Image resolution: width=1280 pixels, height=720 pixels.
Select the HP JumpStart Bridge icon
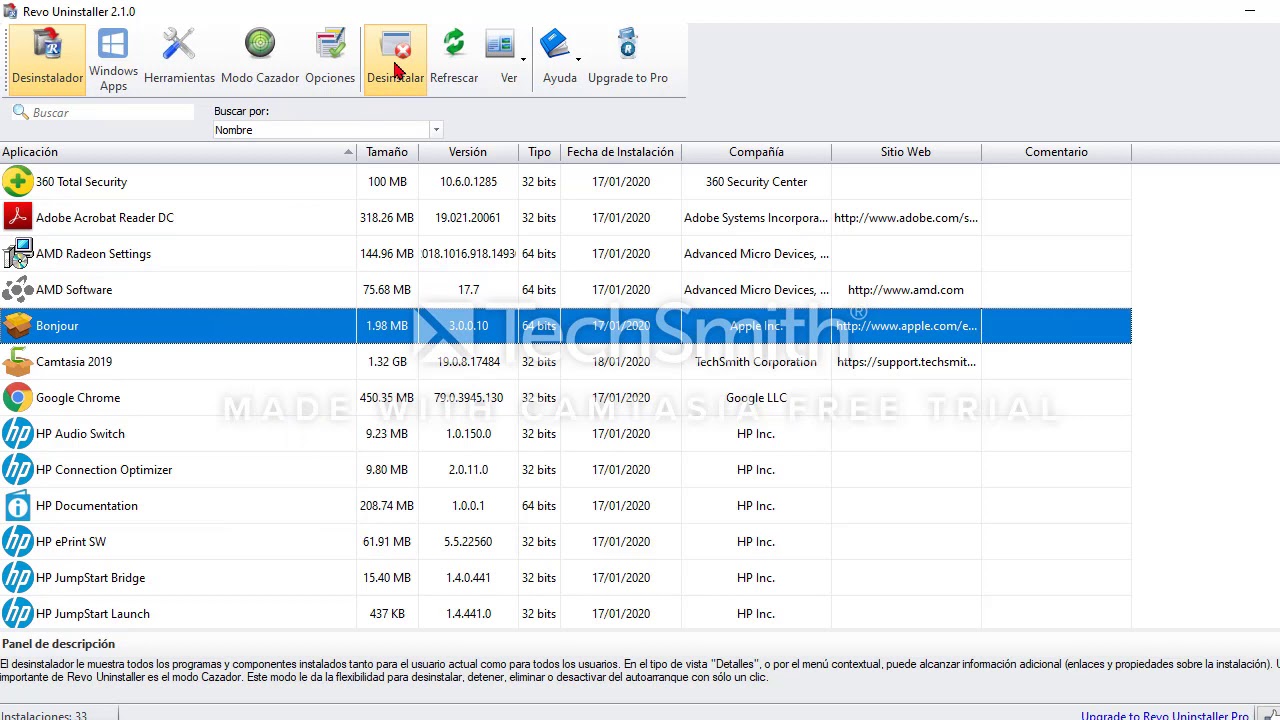click(18, 578)
